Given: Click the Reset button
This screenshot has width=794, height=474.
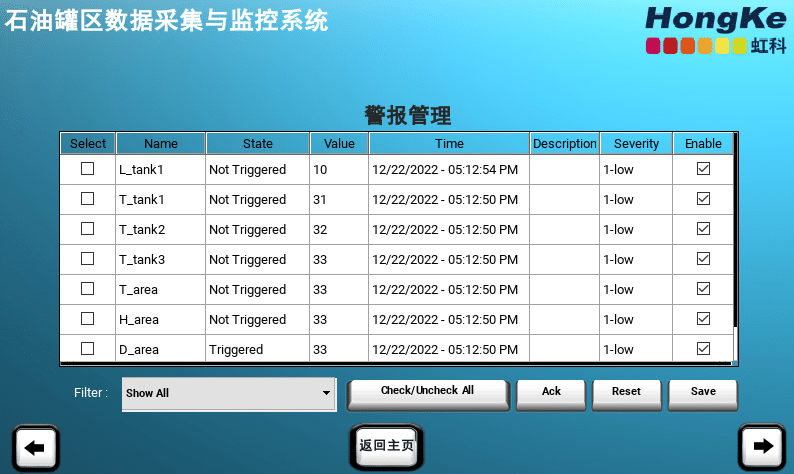Looking at the screenshot, I should coord(626,392).
